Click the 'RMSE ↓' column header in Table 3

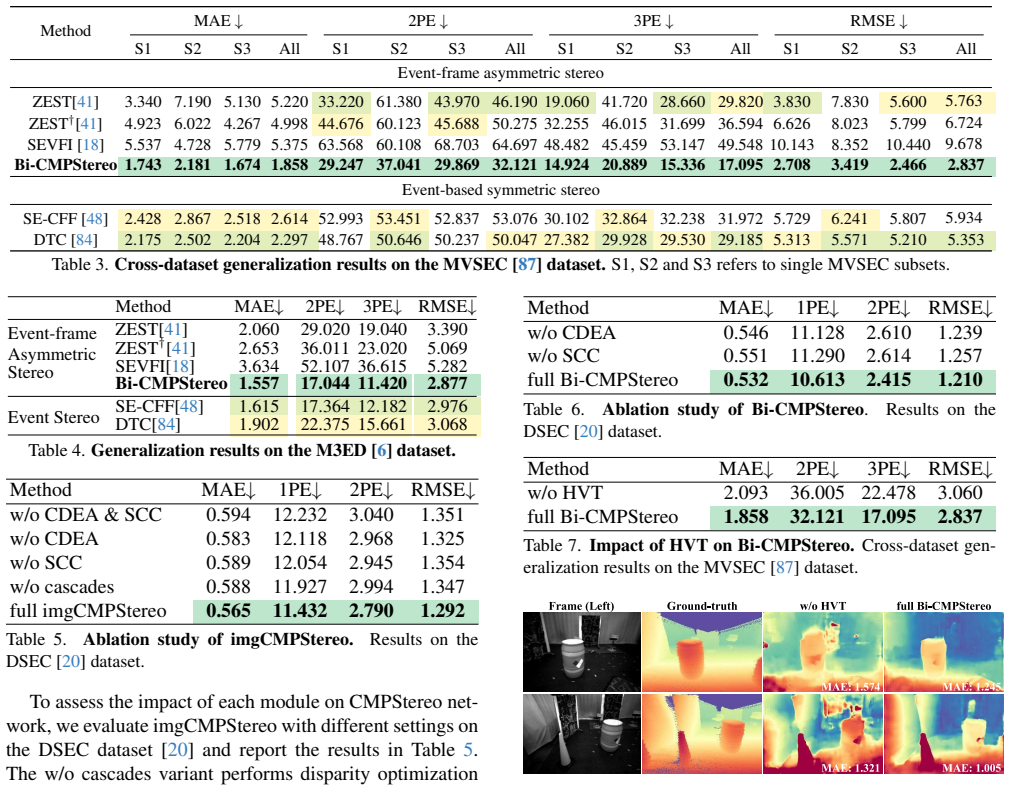click(x=879, y=21)
